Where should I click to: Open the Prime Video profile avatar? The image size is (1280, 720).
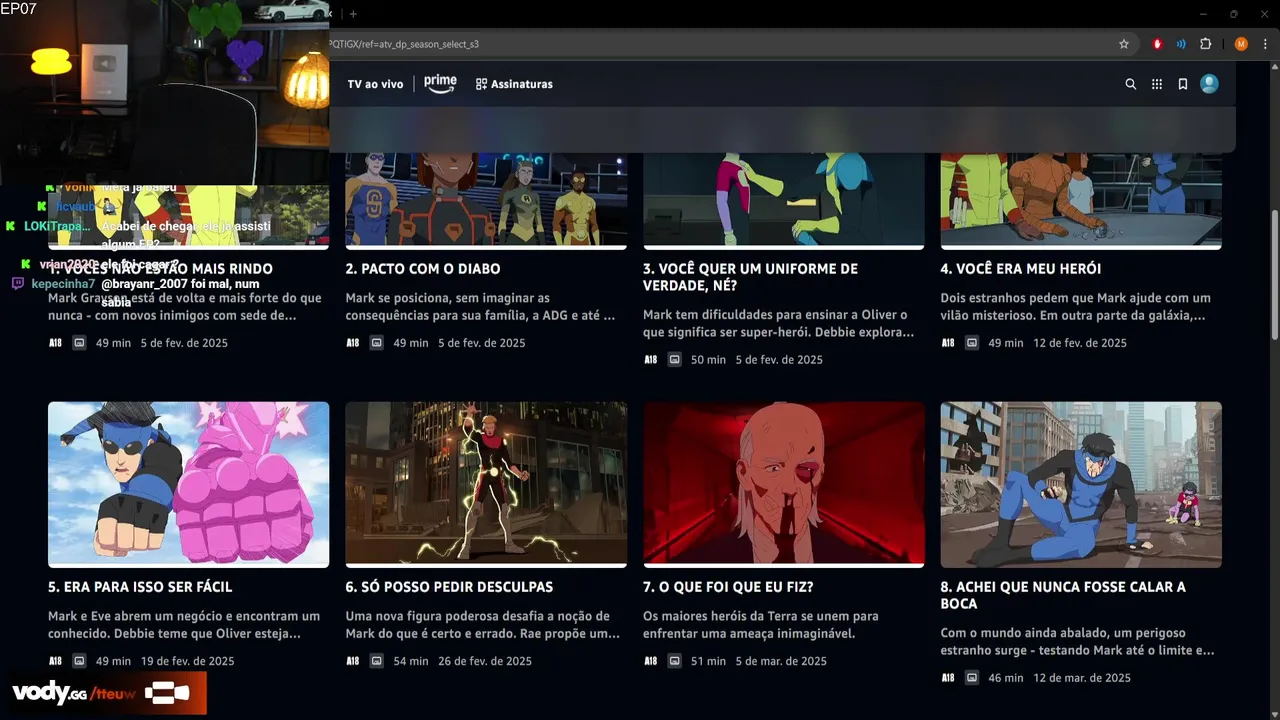[x=1209, y=84]
